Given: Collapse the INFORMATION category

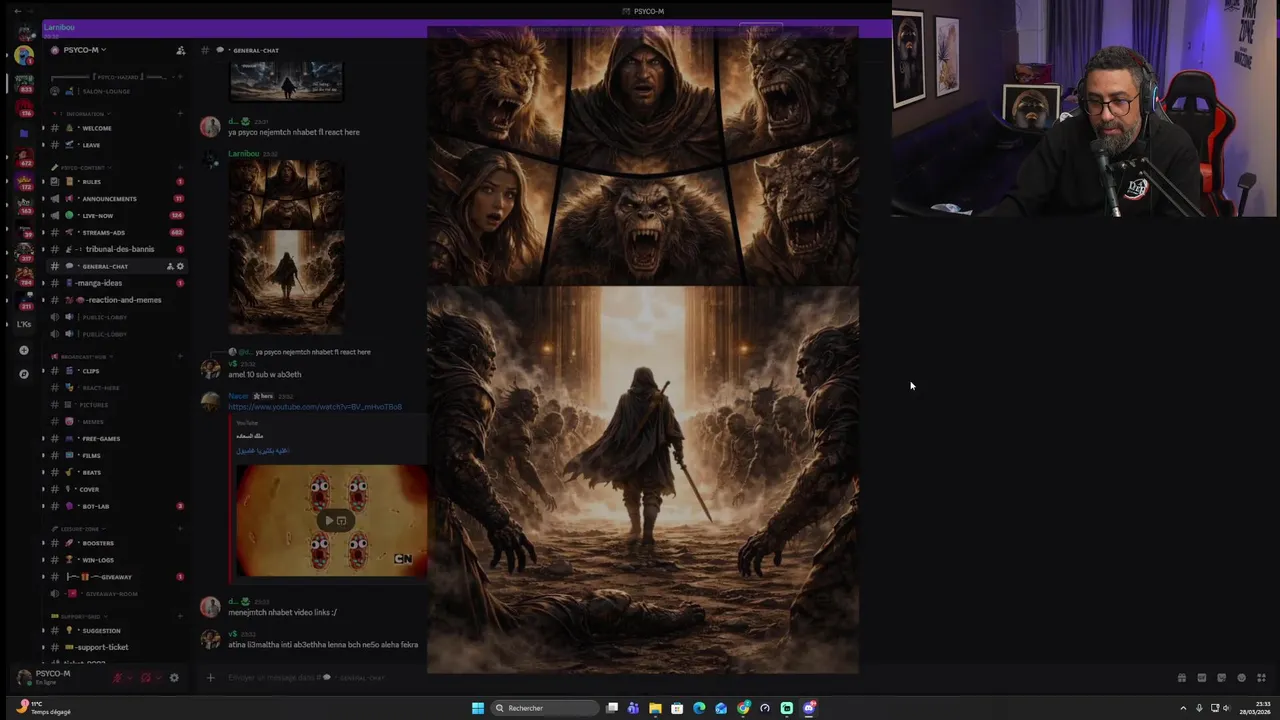Looking at the screenshot, I should (83, 114).
